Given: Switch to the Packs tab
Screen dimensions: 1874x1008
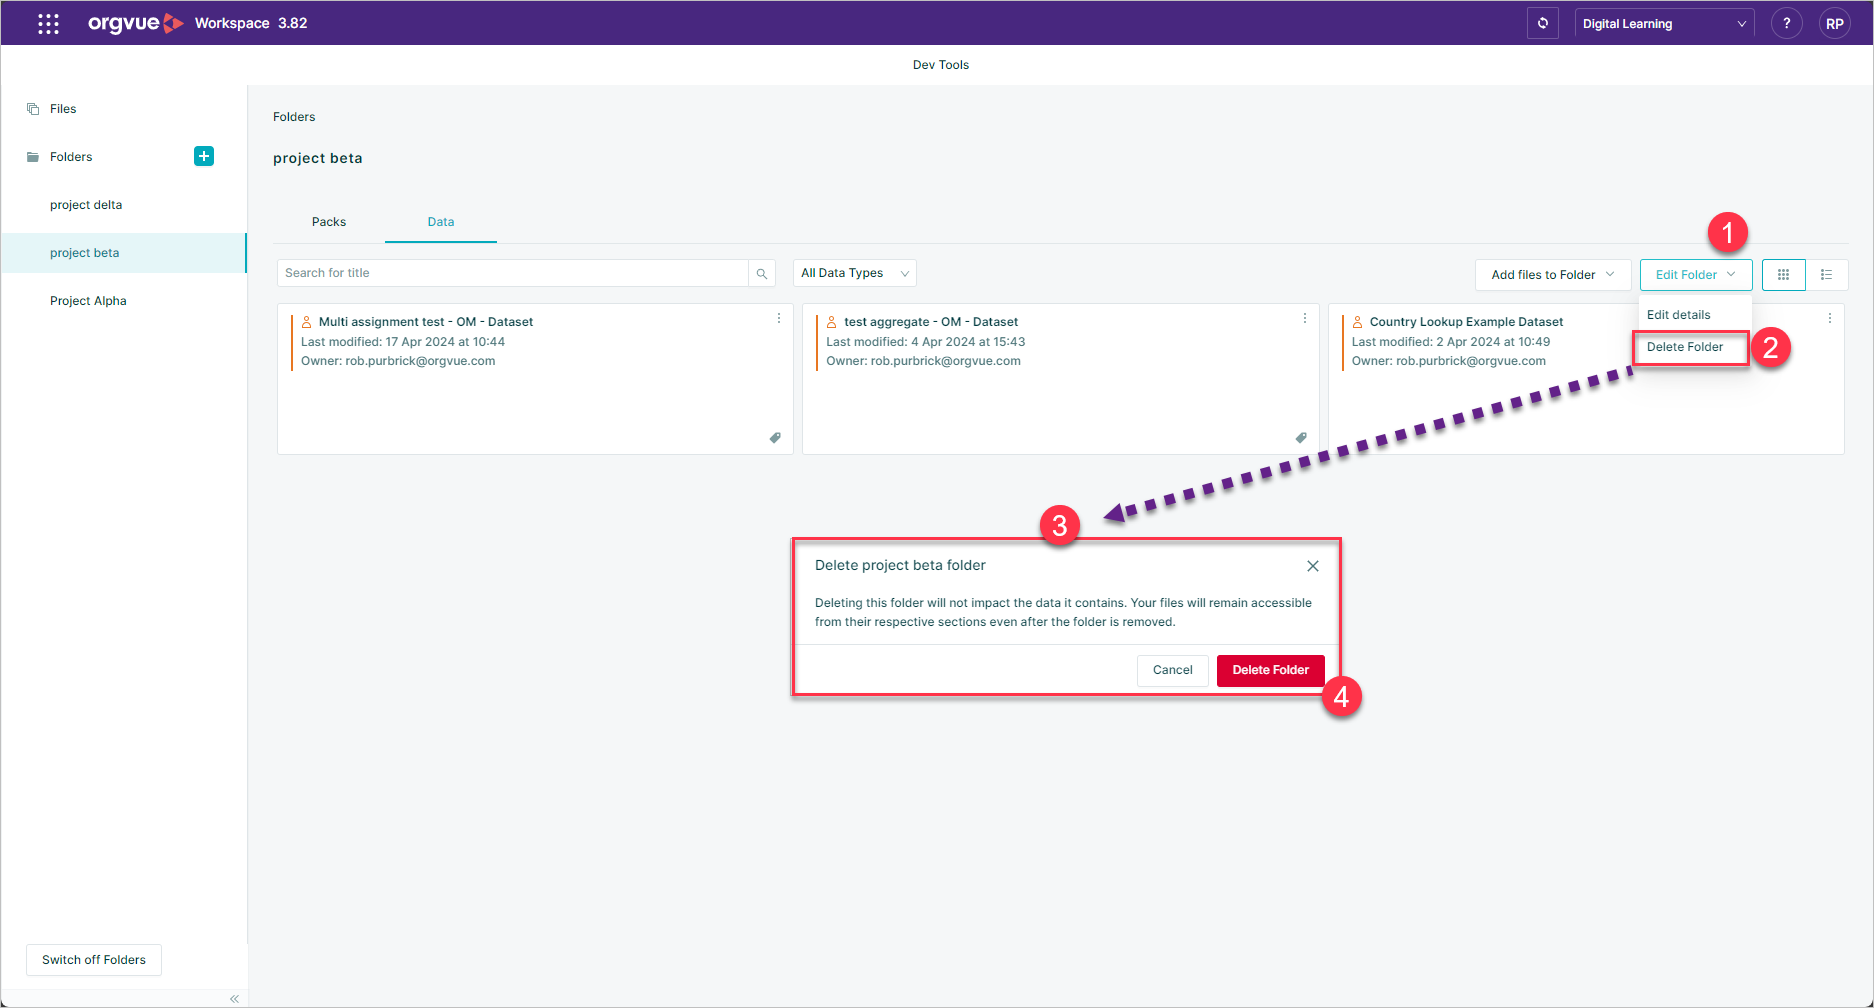Looking at the screenshot, I should point(329,221).
